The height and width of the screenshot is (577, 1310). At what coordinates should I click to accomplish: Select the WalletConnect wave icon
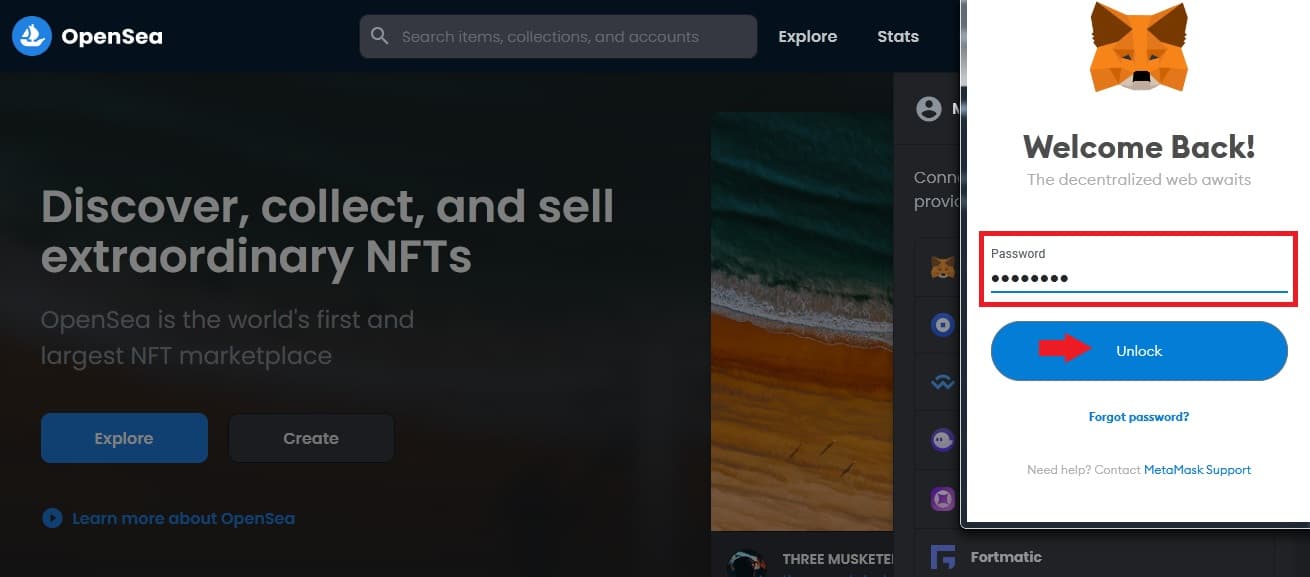[942, 382]
